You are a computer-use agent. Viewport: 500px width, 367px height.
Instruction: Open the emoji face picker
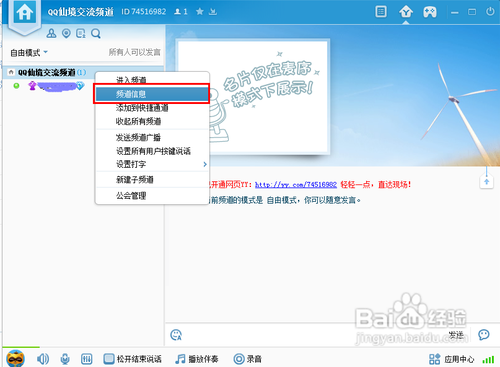pyautogui.click(x=176, y=335)
